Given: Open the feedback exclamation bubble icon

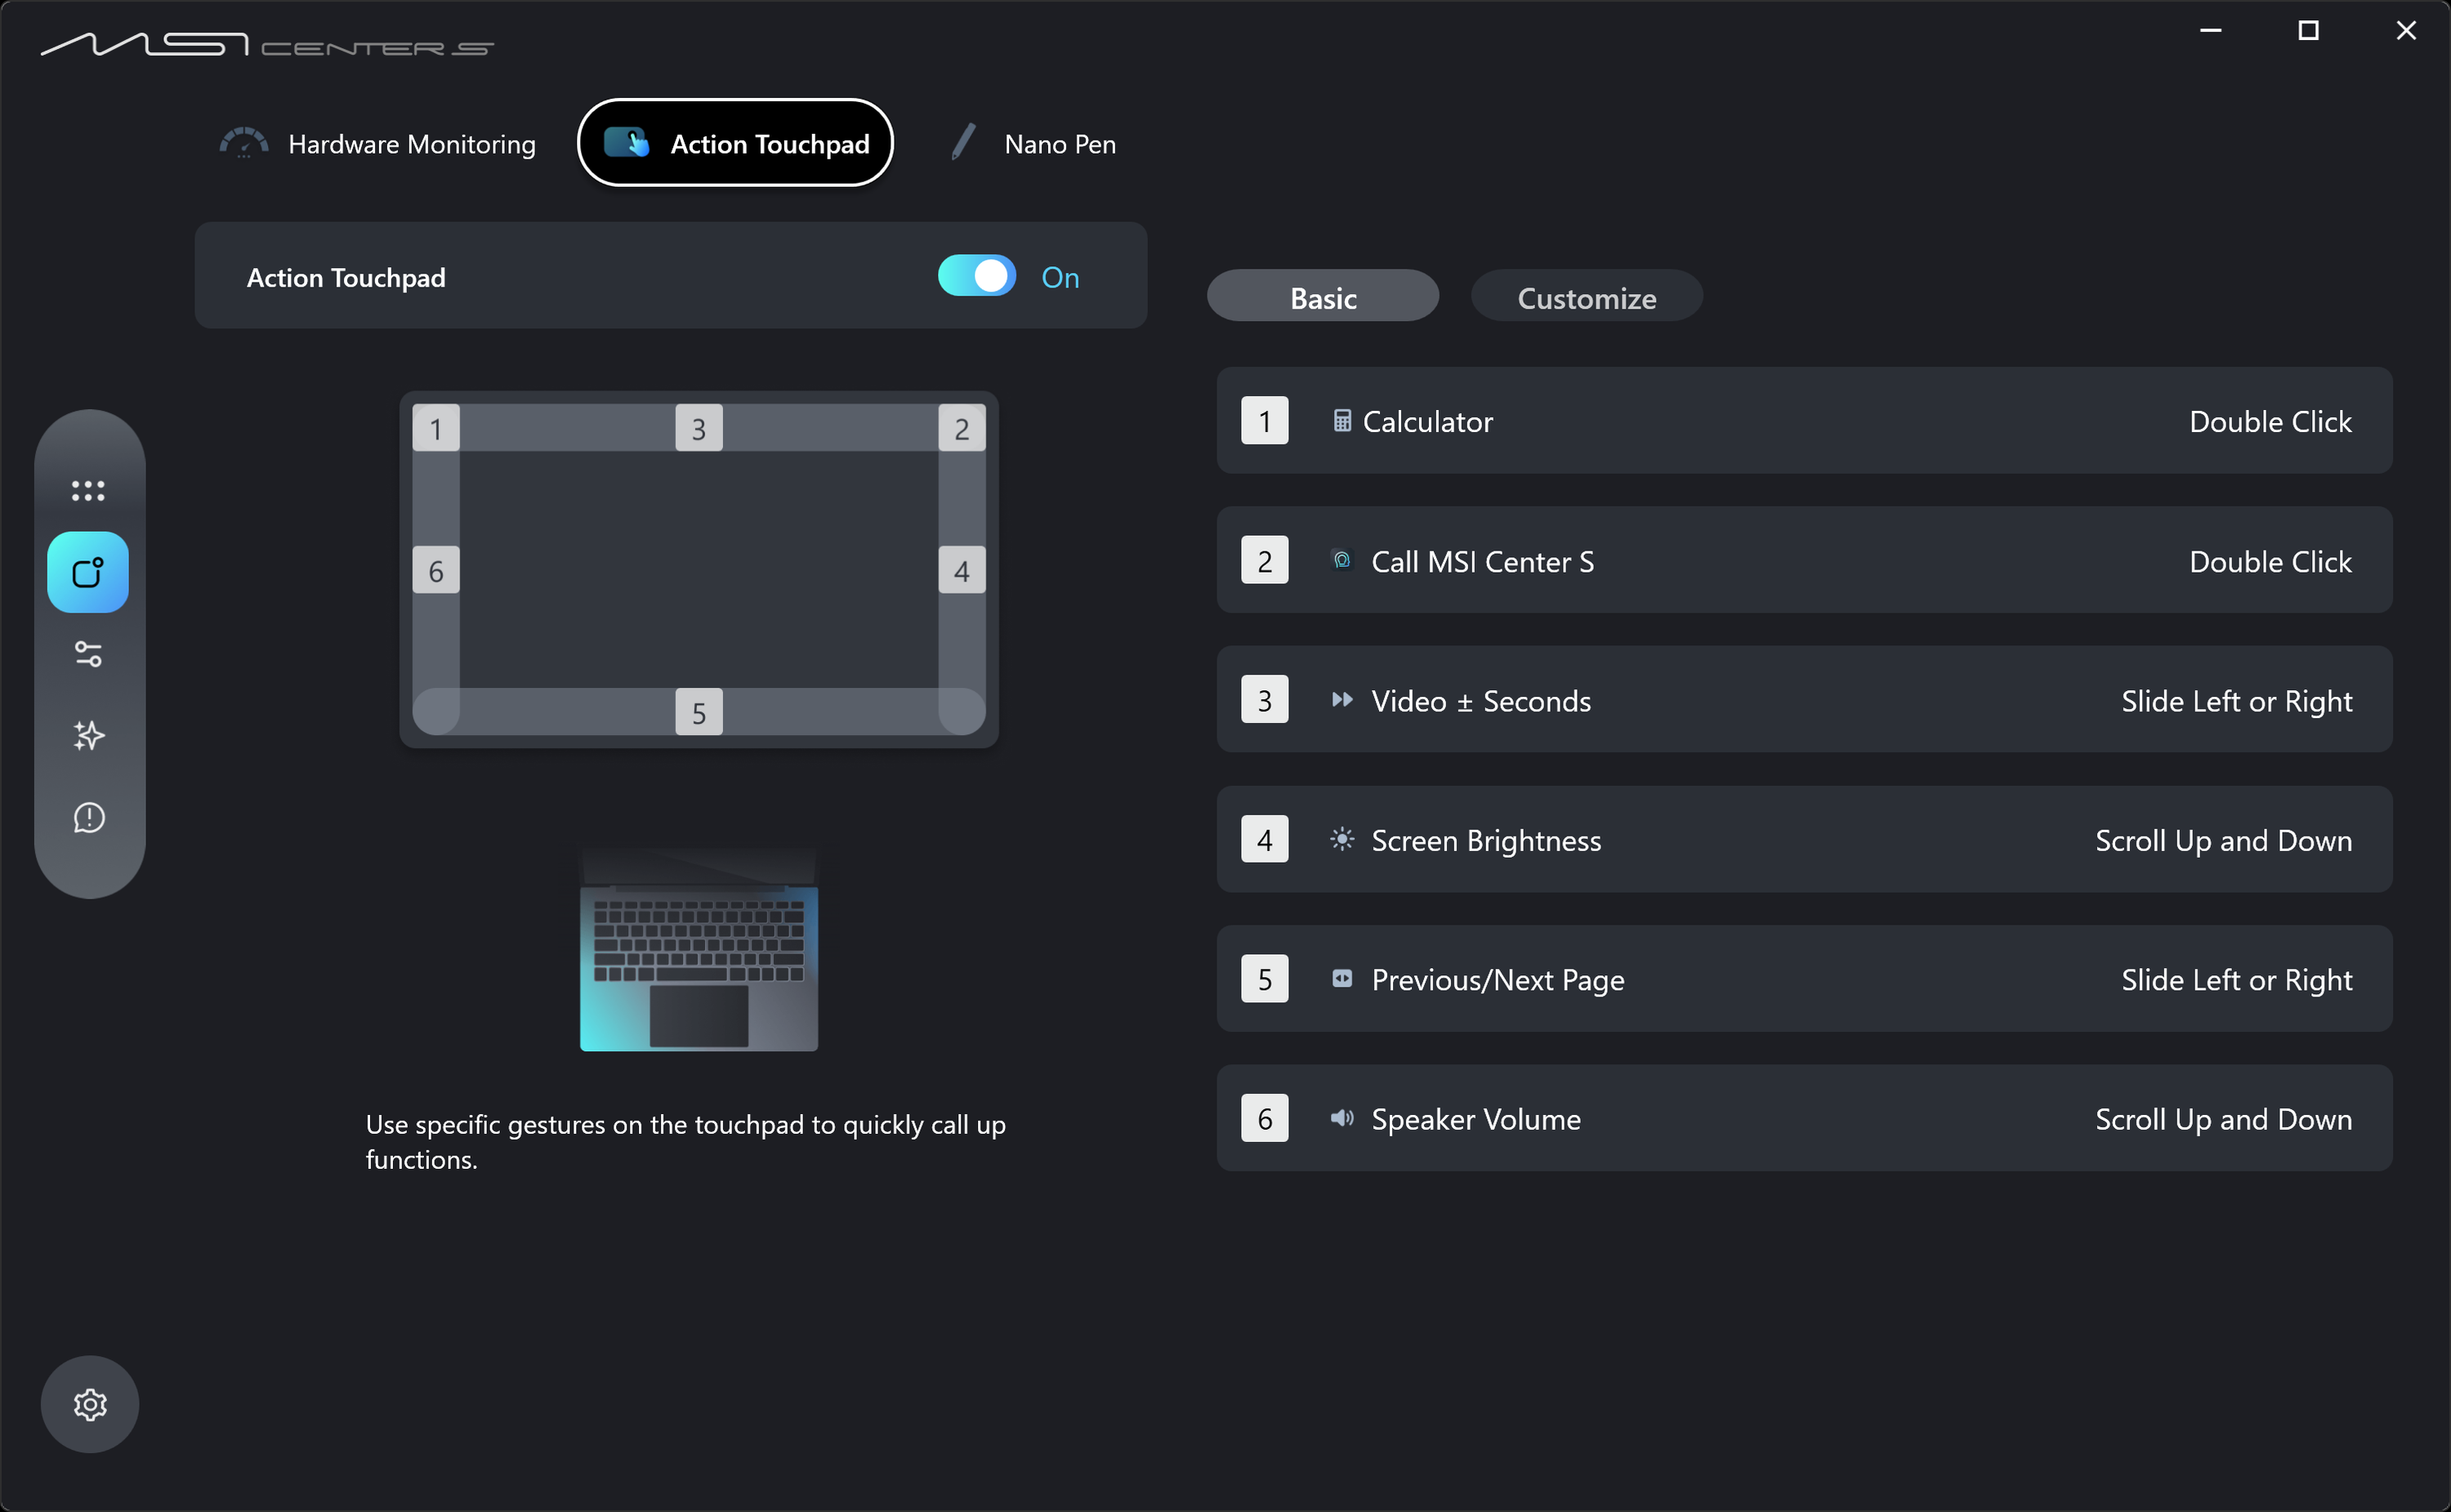Looking at the screenshot, I should coord(88,818).
